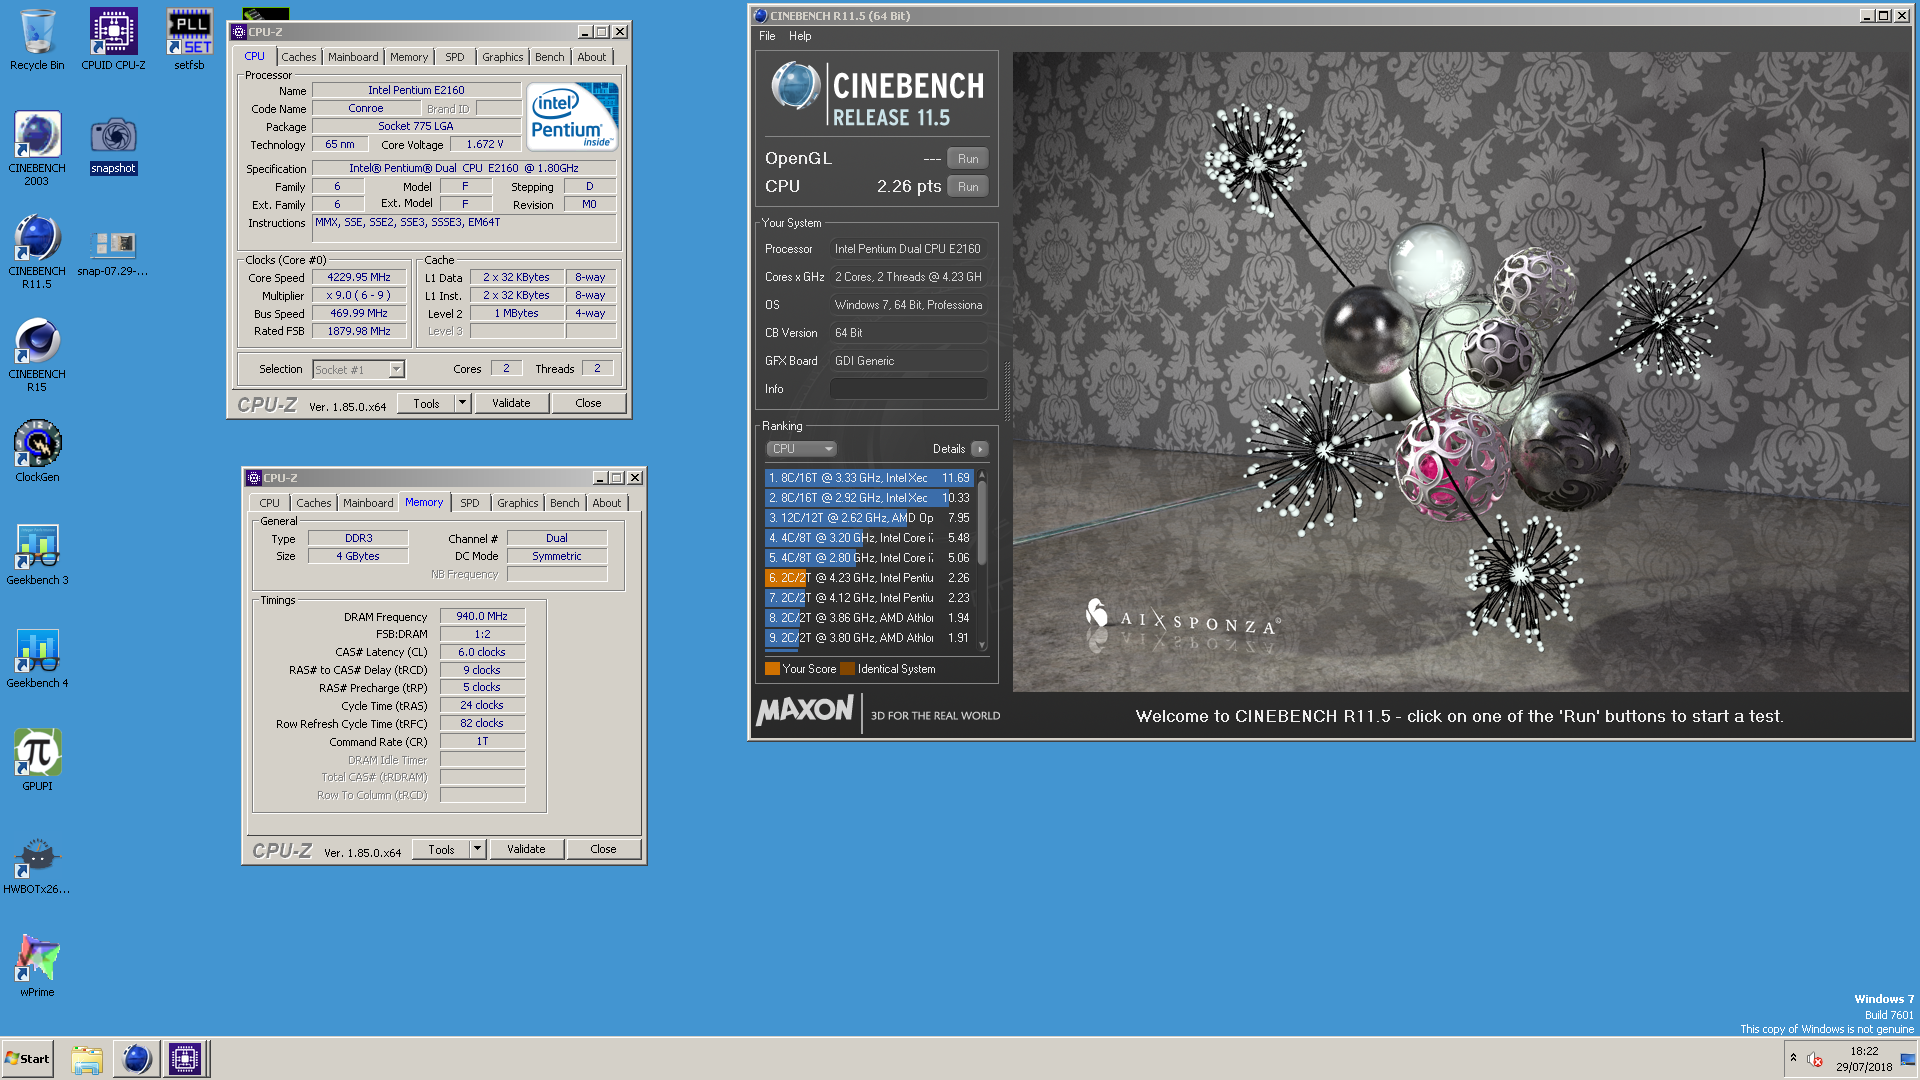Open Bench tab in the lower CPU-Z window

tap(564, 503)
